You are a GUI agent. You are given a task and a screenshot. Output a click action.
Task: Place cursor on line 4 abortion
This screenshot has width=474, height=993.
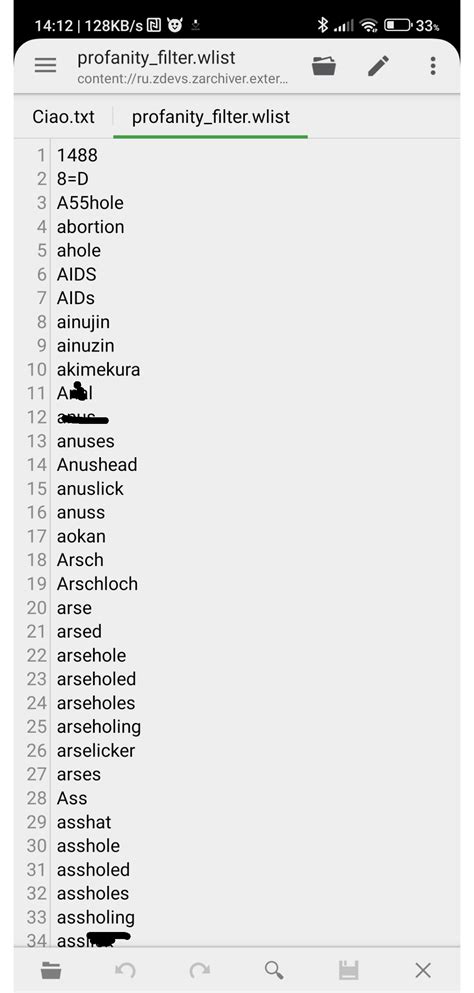tap(91, 227)
